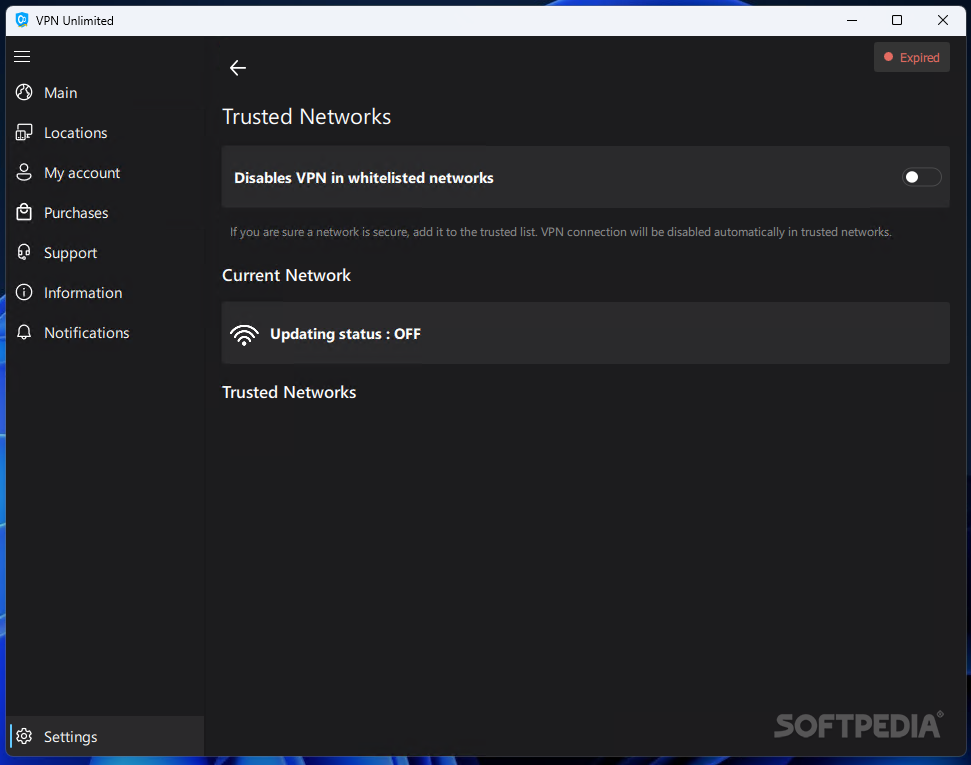Click the 'Updating status : OFF' text
The image size is (971, 765).
point(345,334)
